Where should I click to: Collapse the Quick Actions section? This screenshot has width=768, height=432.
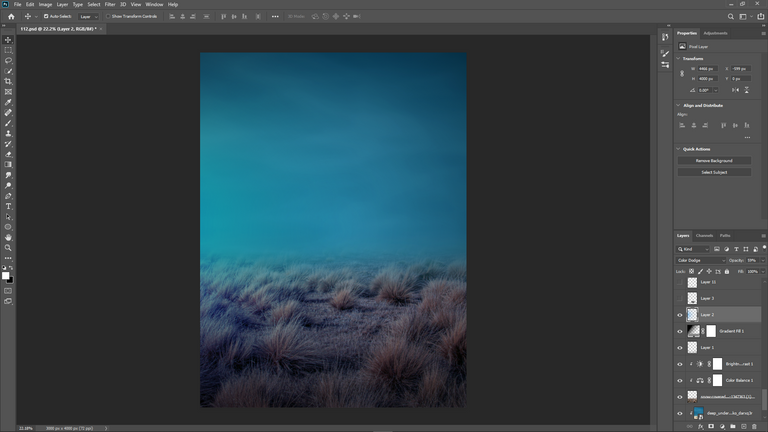pos(678,149)
